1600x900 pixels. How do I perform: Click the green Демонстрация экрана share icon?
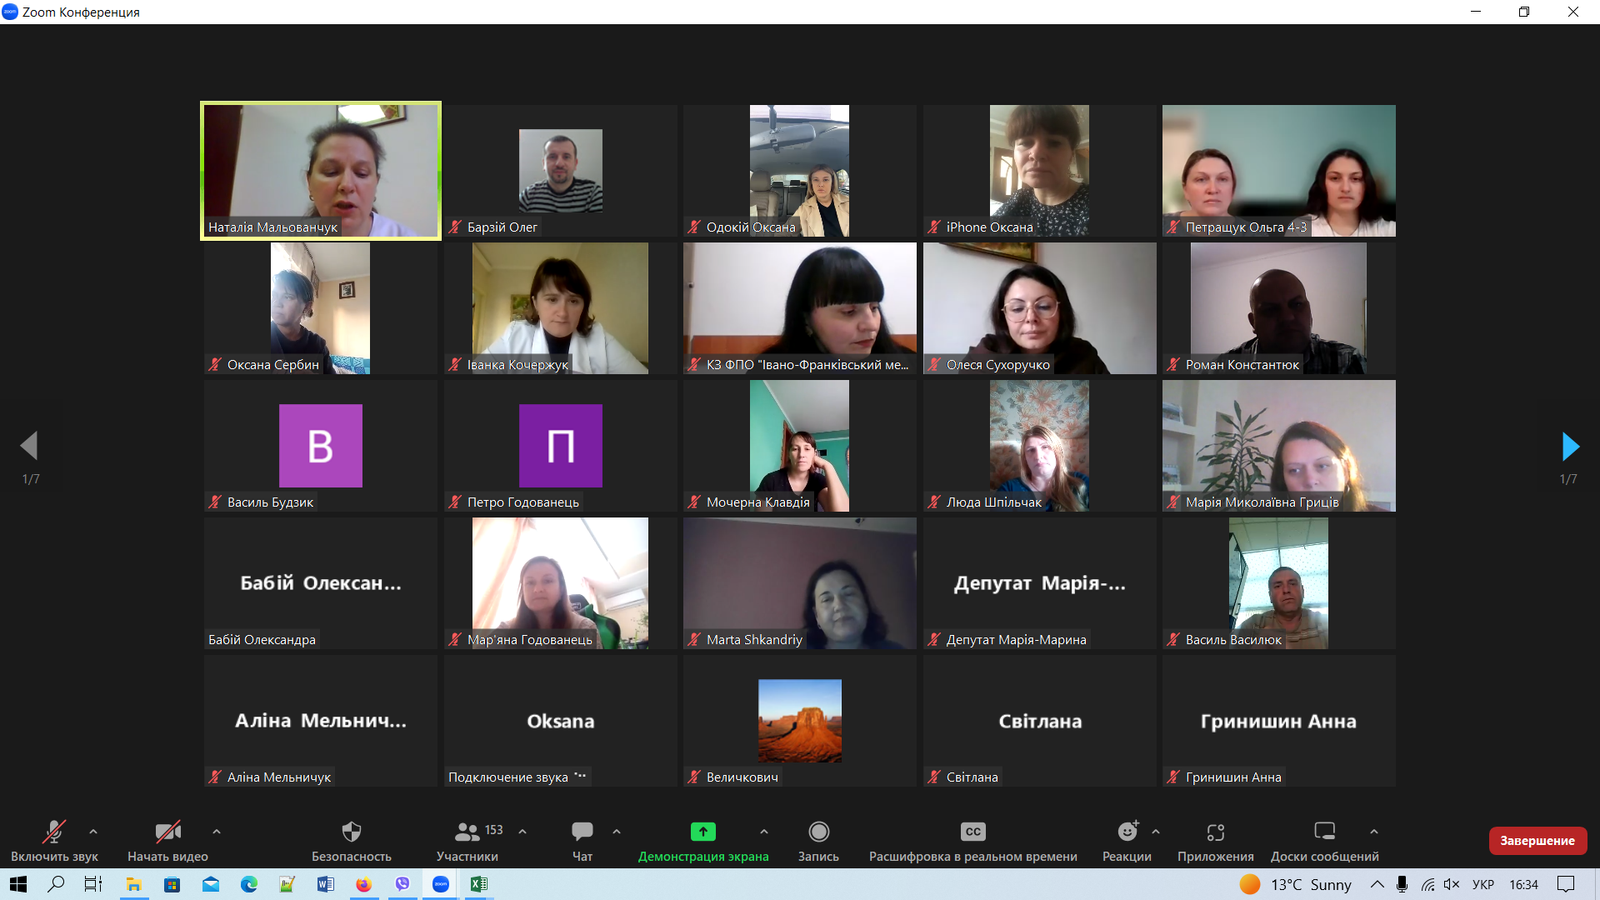[x=703, y=832]
